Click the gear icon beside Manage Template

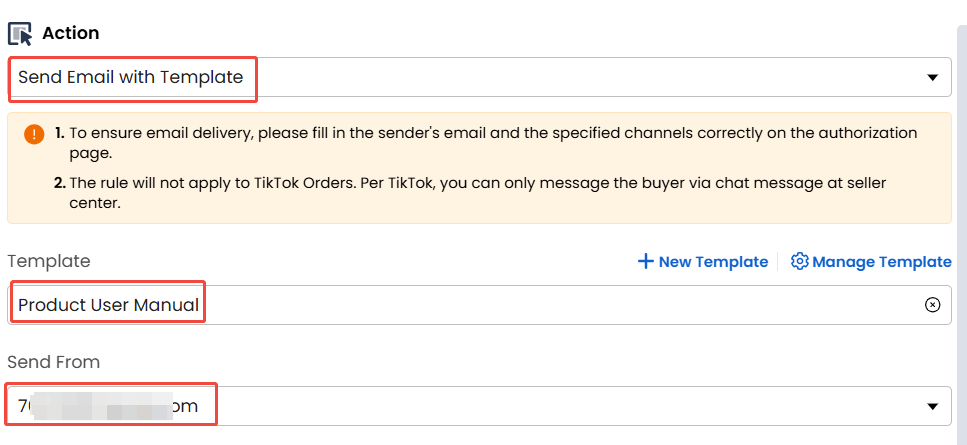coord(799,261)
